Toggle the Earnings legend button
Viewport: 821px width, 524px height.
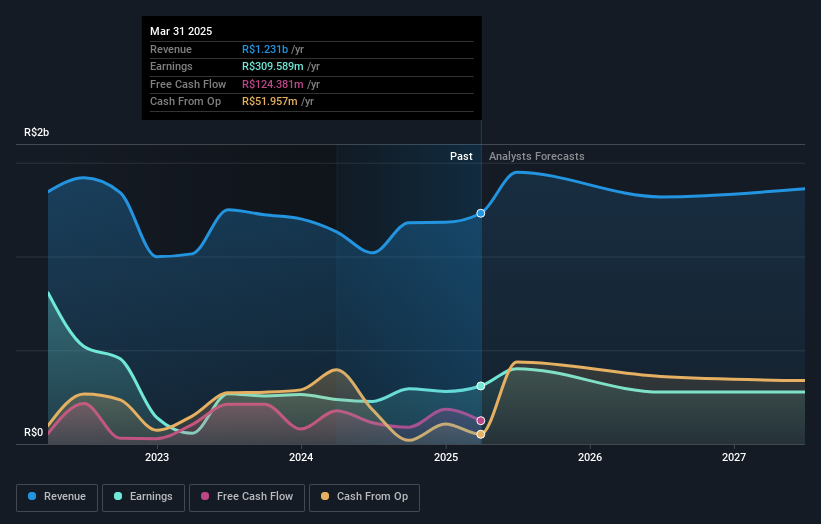click(x=143, y=497)
